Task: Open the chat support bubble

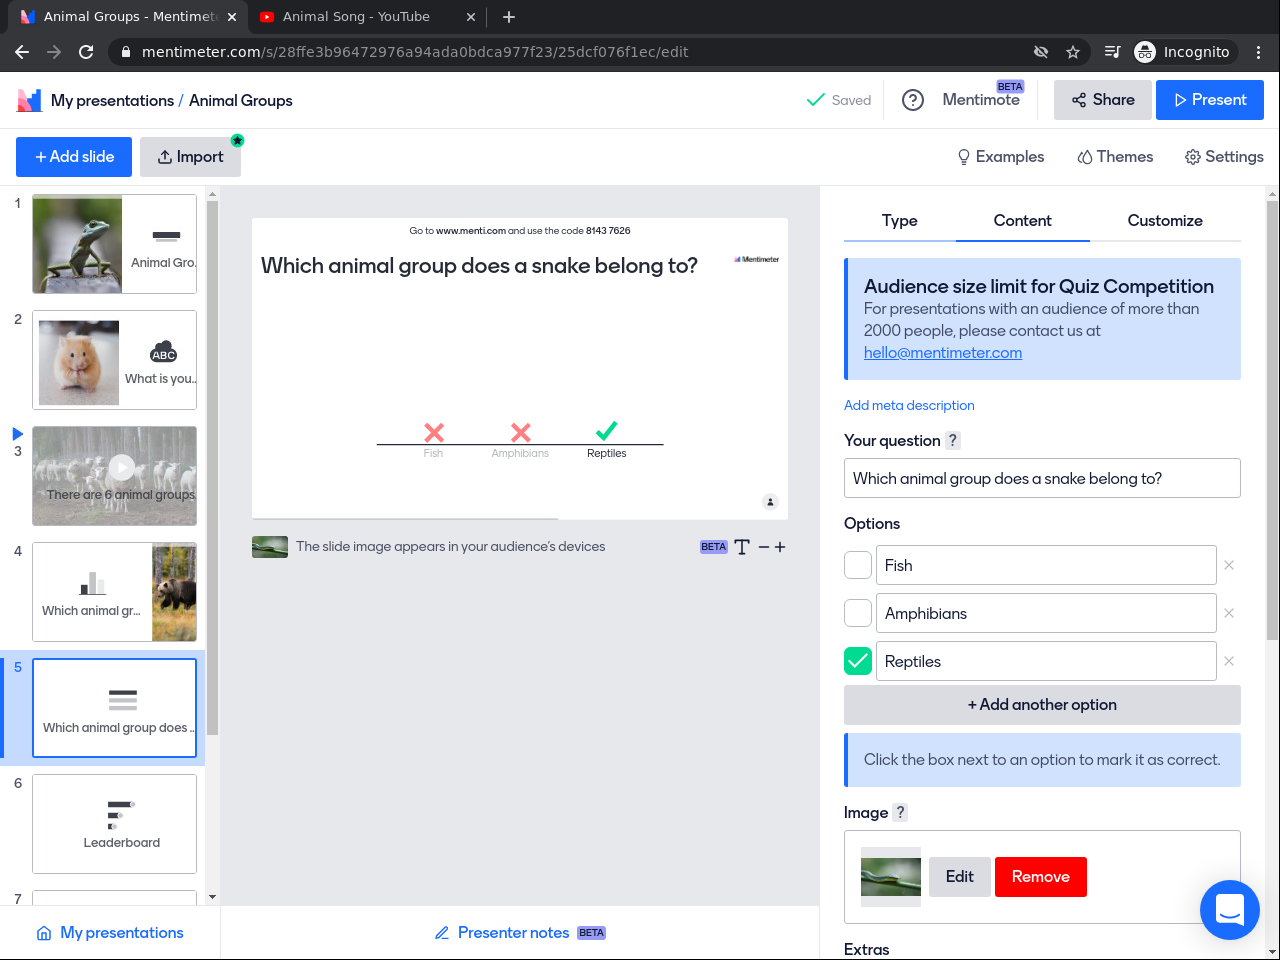Action: pos(1230,910)
